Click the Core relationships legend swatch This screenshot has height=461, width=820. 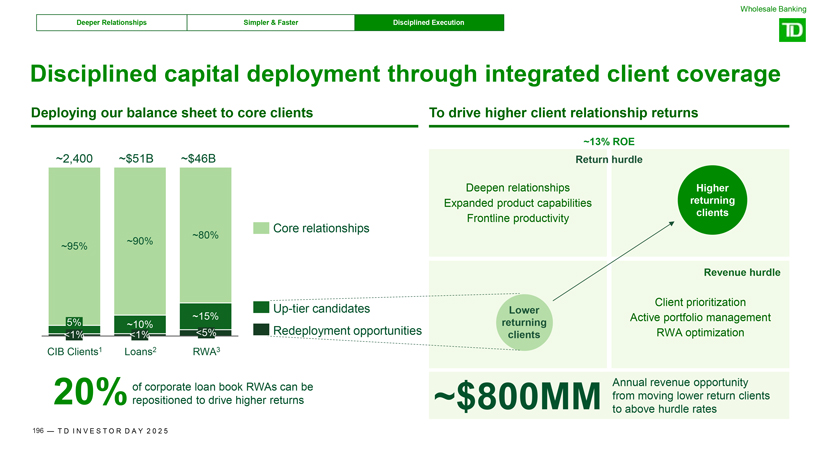tap(261, 229)
